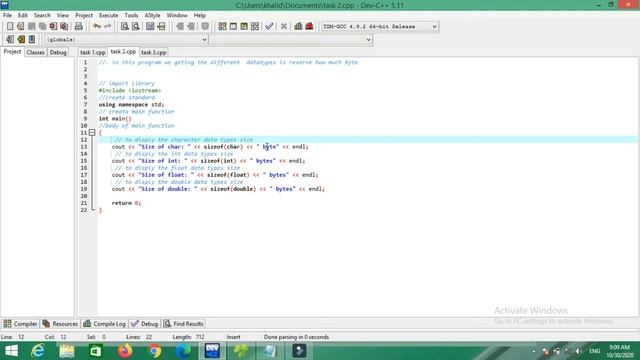Click the Debug checkmark icon
This screenshot has height=360, width=640.
coord(269,27)
